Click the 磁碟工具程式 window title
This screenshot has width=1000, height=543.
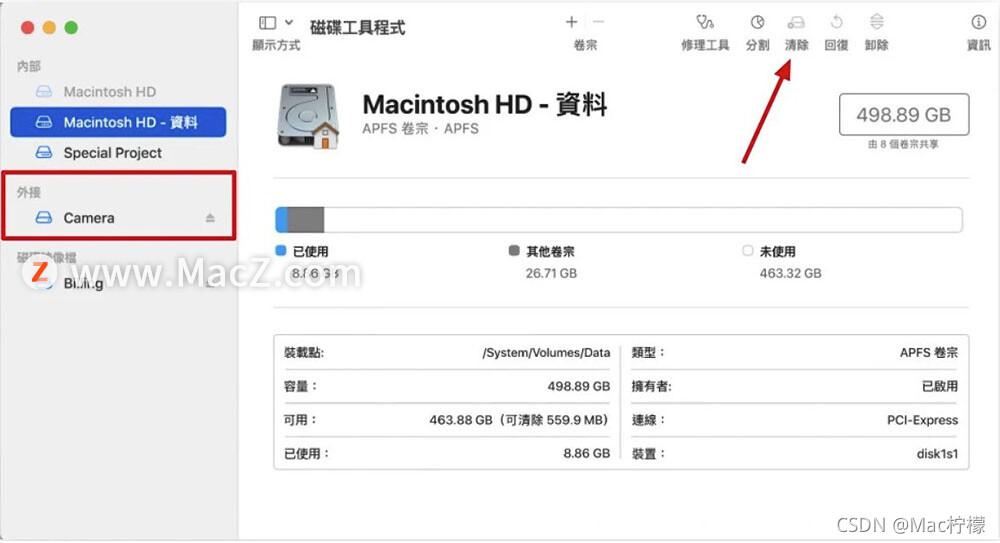click(x=357, y=27)
